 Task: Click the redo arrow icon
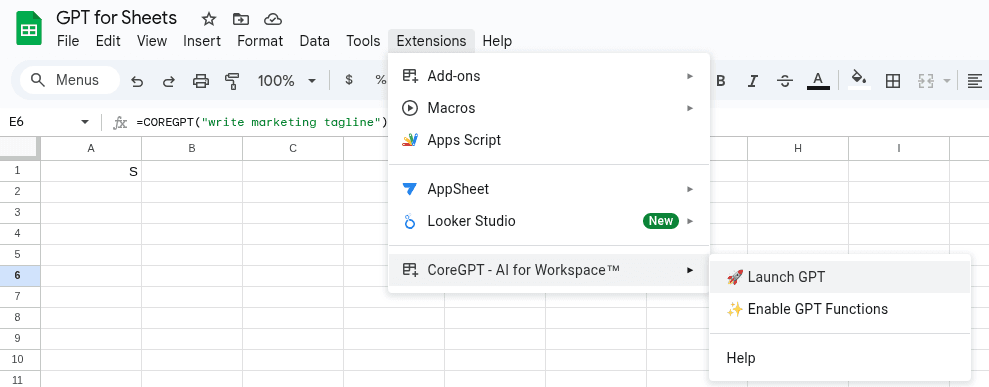point(168,81)
